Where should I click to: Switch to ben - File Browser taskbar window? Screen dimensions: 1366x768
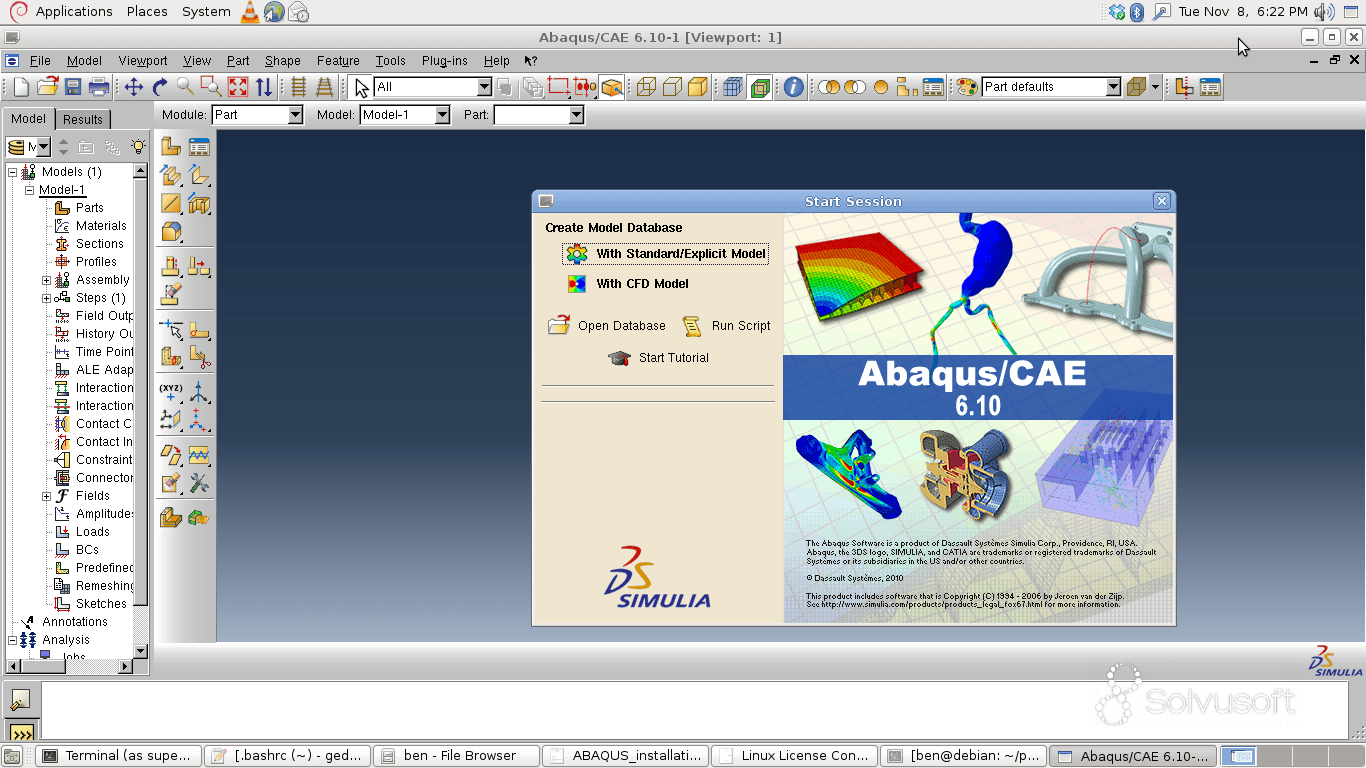(x=458, y=756)
